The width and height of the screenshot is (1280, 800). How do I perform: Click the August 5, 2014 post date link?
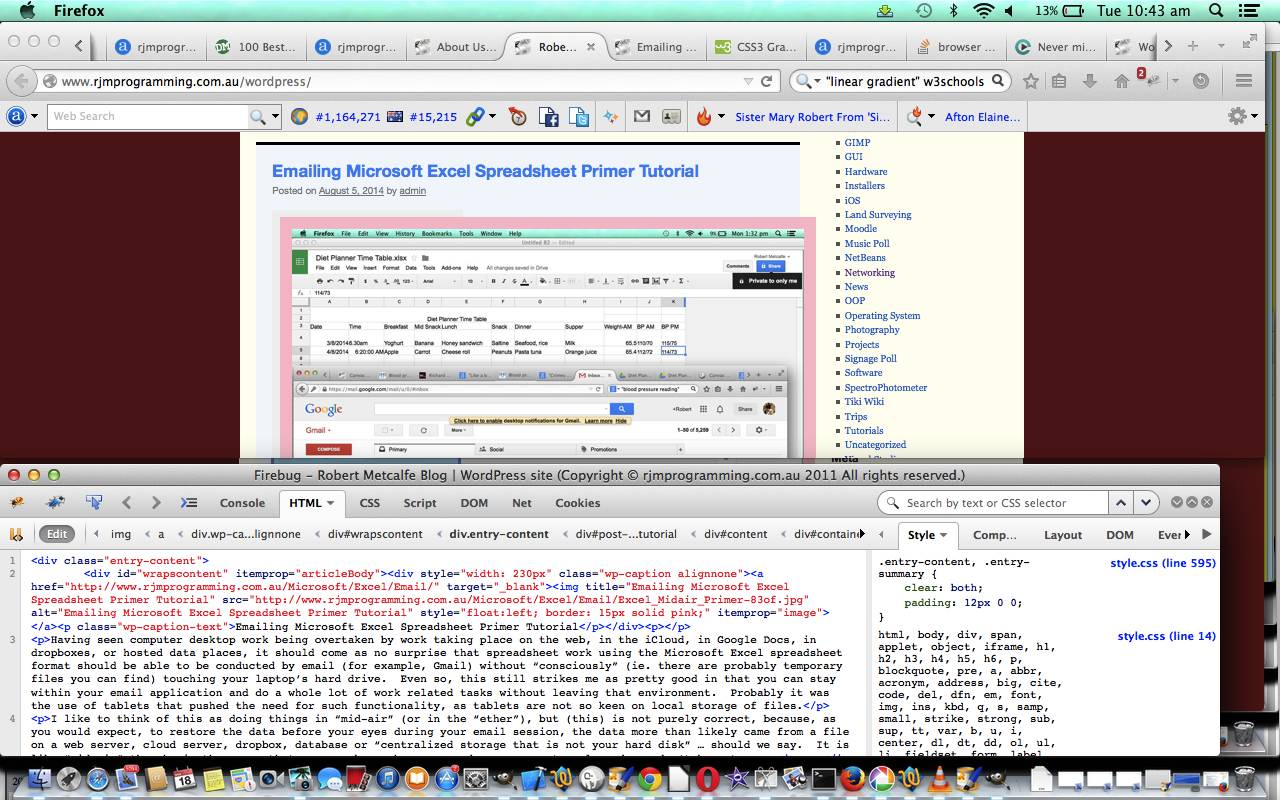351,190
